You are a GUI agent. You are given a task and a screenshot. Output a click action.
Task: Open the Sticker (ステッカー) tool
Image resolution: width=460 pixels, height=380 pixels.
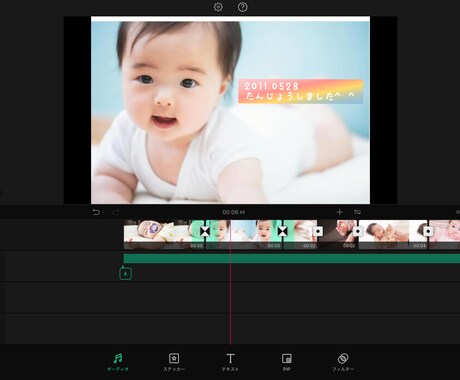pyautogui.click(x=174, y=362)
